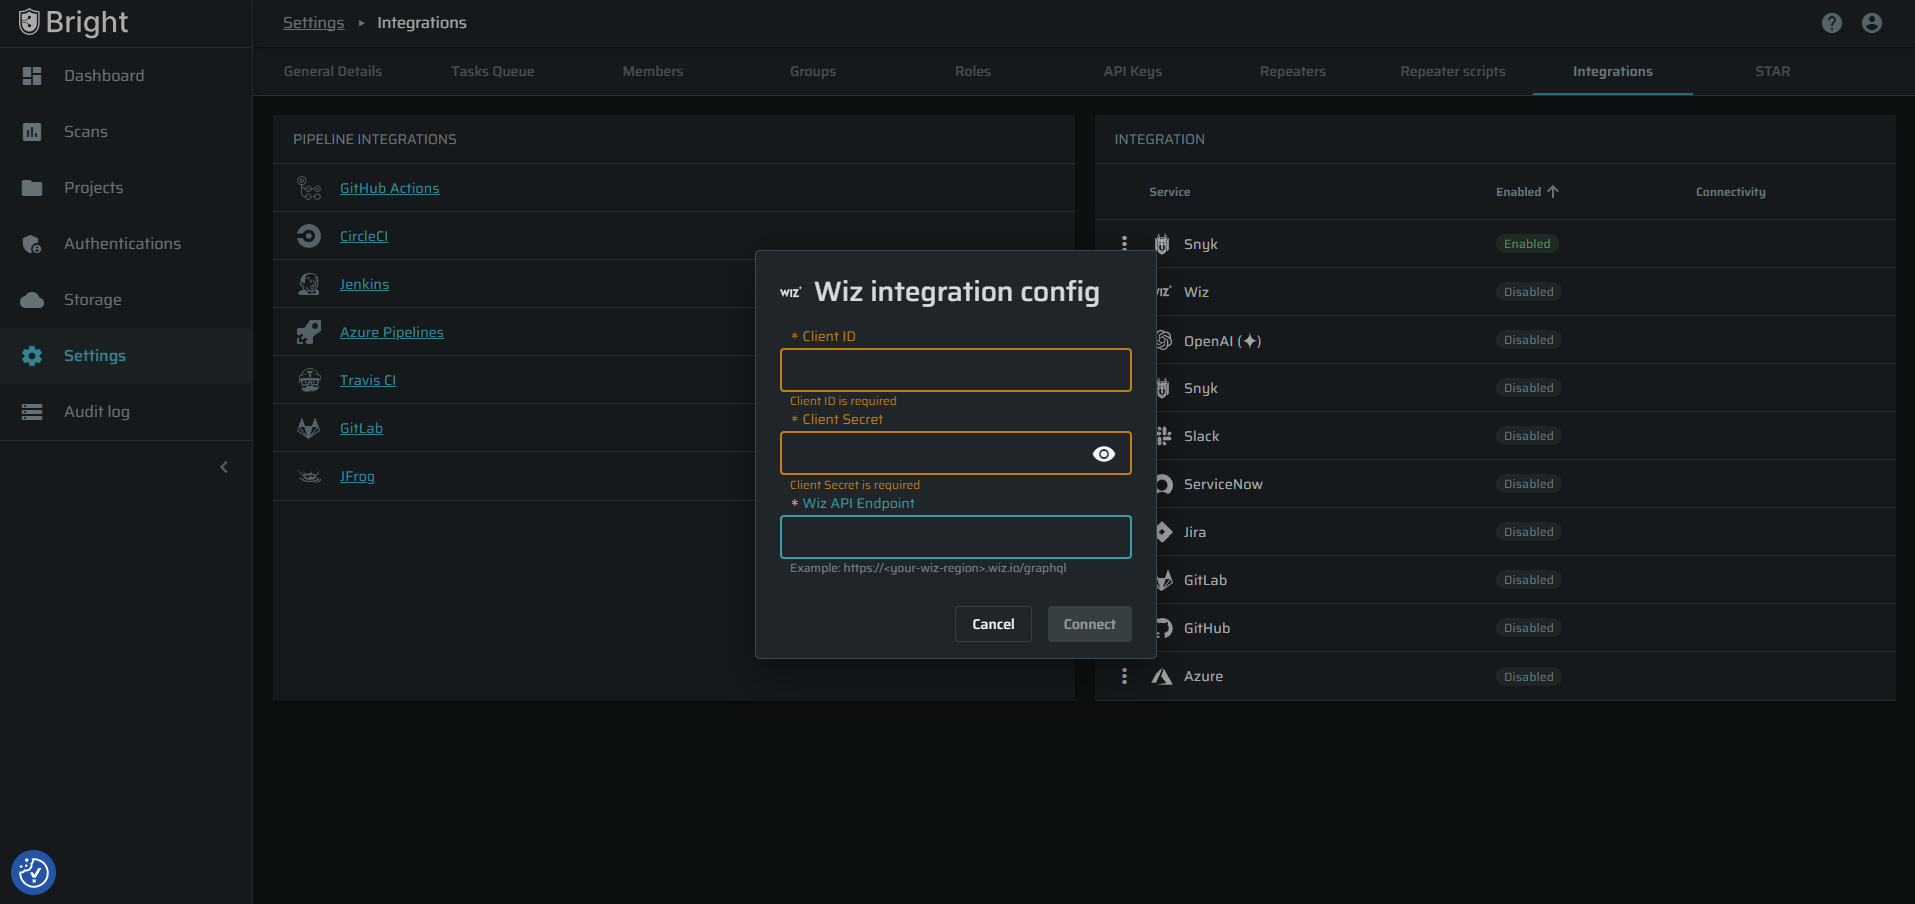Select the ServiceNow service name
This screenshot has width=1915, height=904.
(1223, 484)
